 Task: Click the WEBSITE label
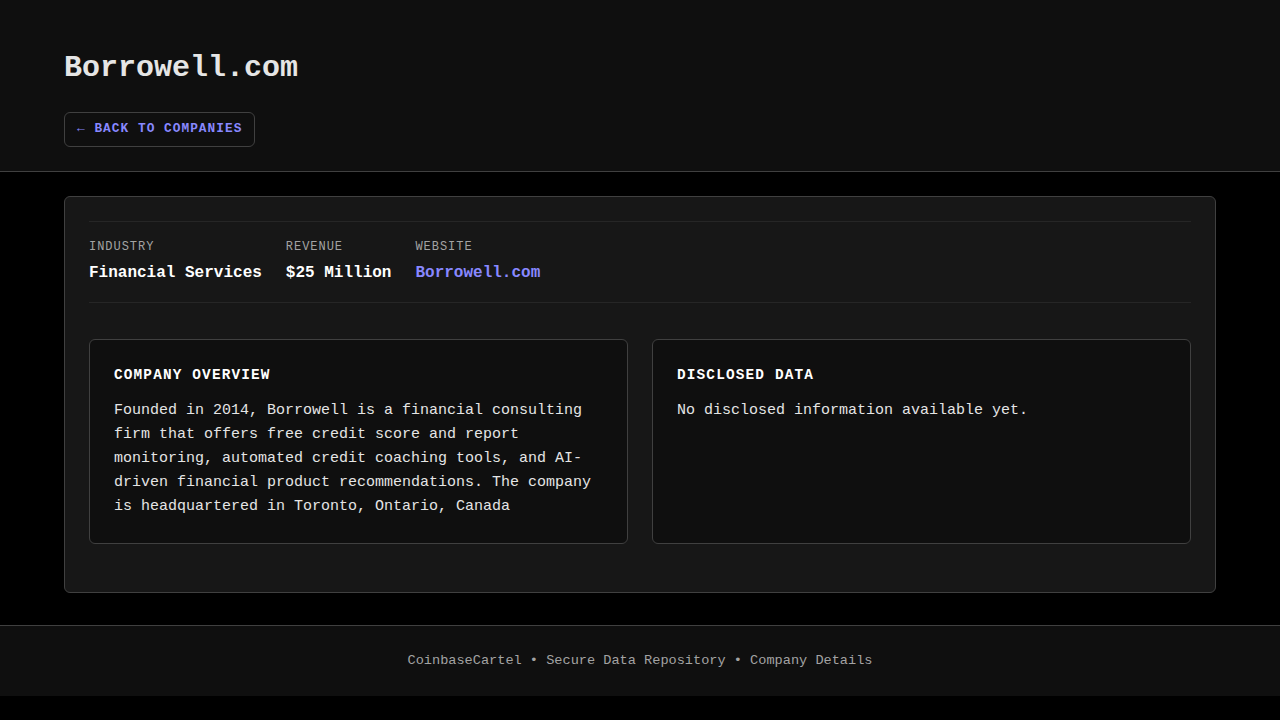point(443,246)
